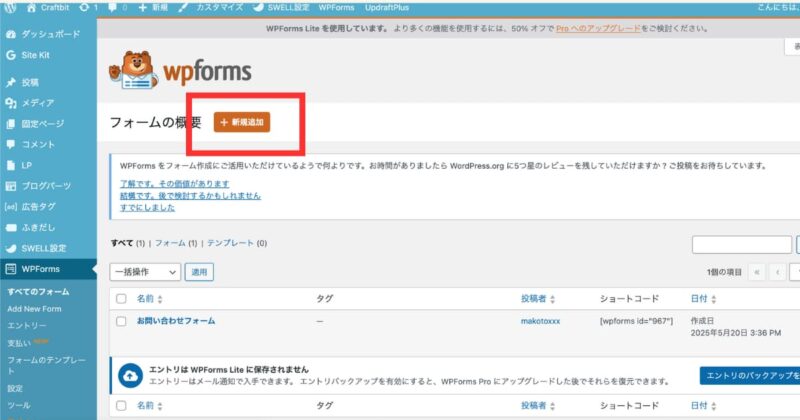800x420 pixels.
Task: Tick the select-all checkbox in bottom header
Action: [121, 406]
